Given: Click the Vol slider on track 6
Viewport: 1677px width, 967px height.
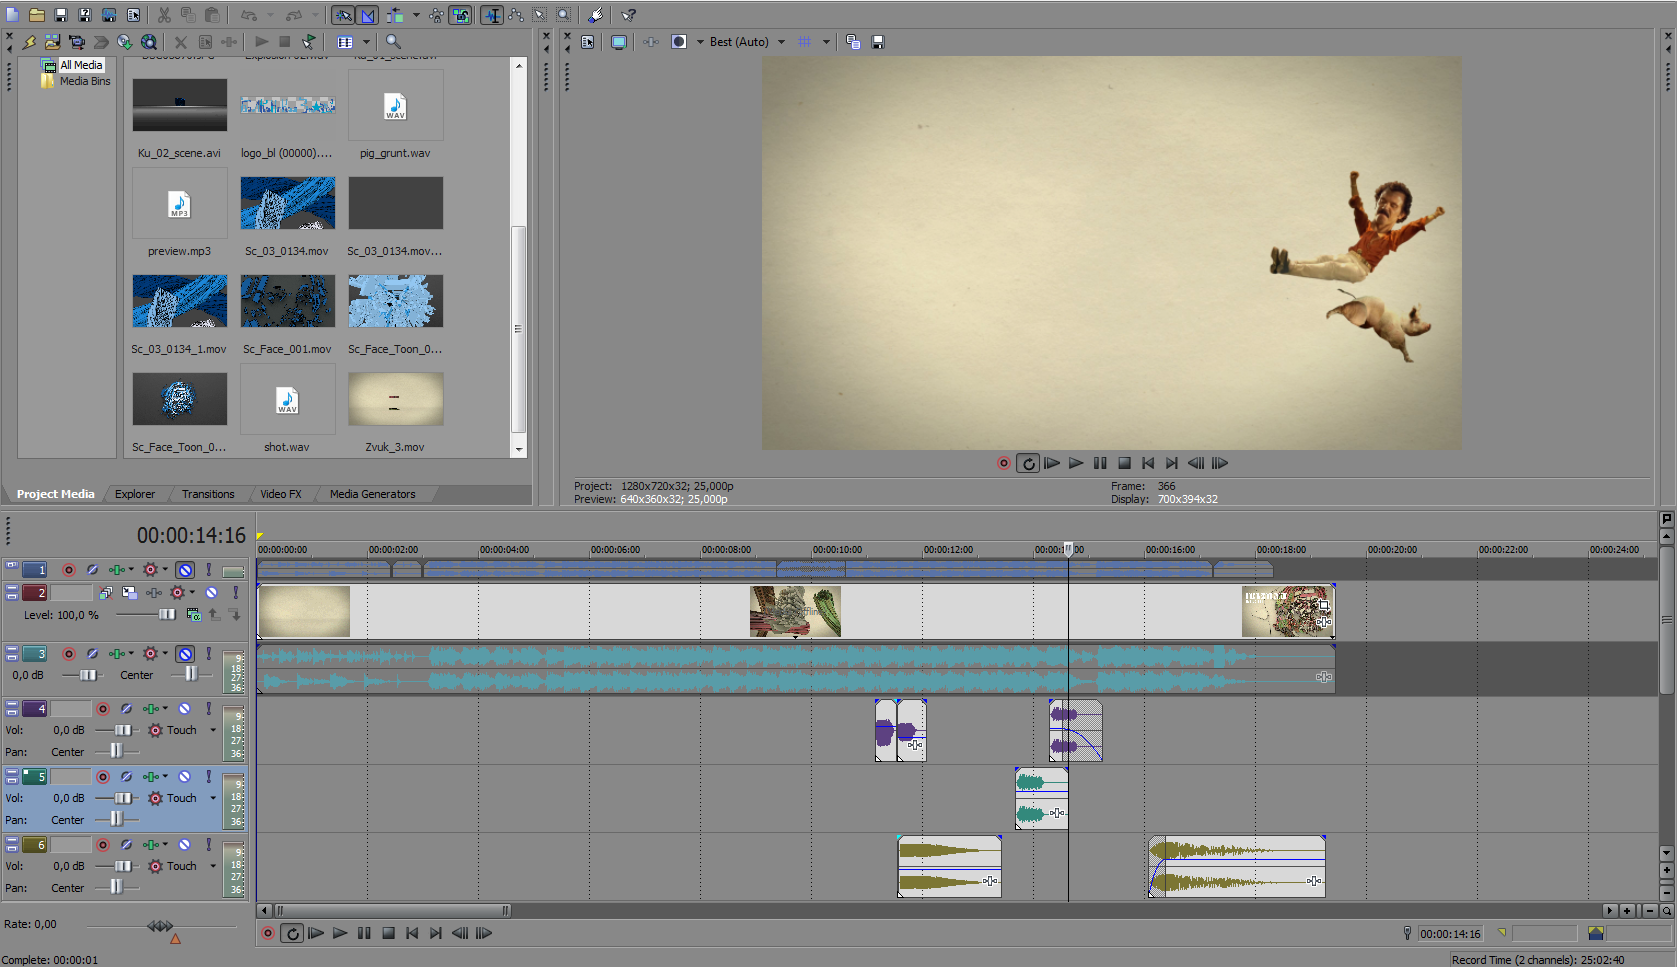Looking at the screenshot, I should coord(122,866).
